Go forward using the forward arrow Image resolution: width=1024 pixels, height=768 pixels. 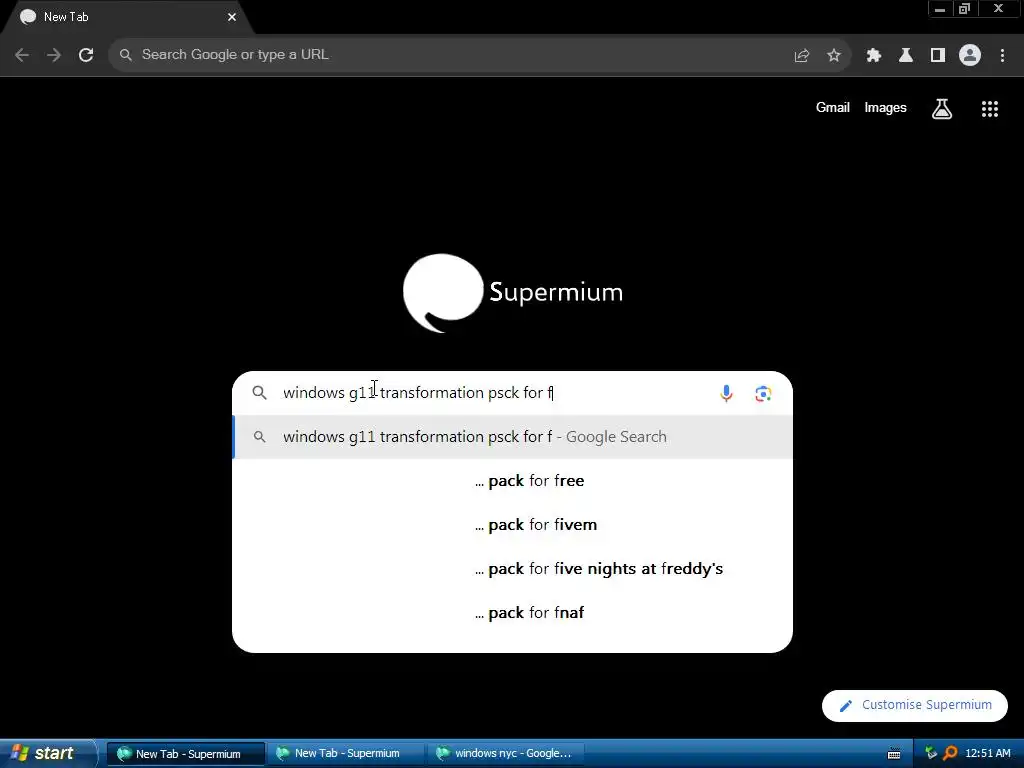54,55
